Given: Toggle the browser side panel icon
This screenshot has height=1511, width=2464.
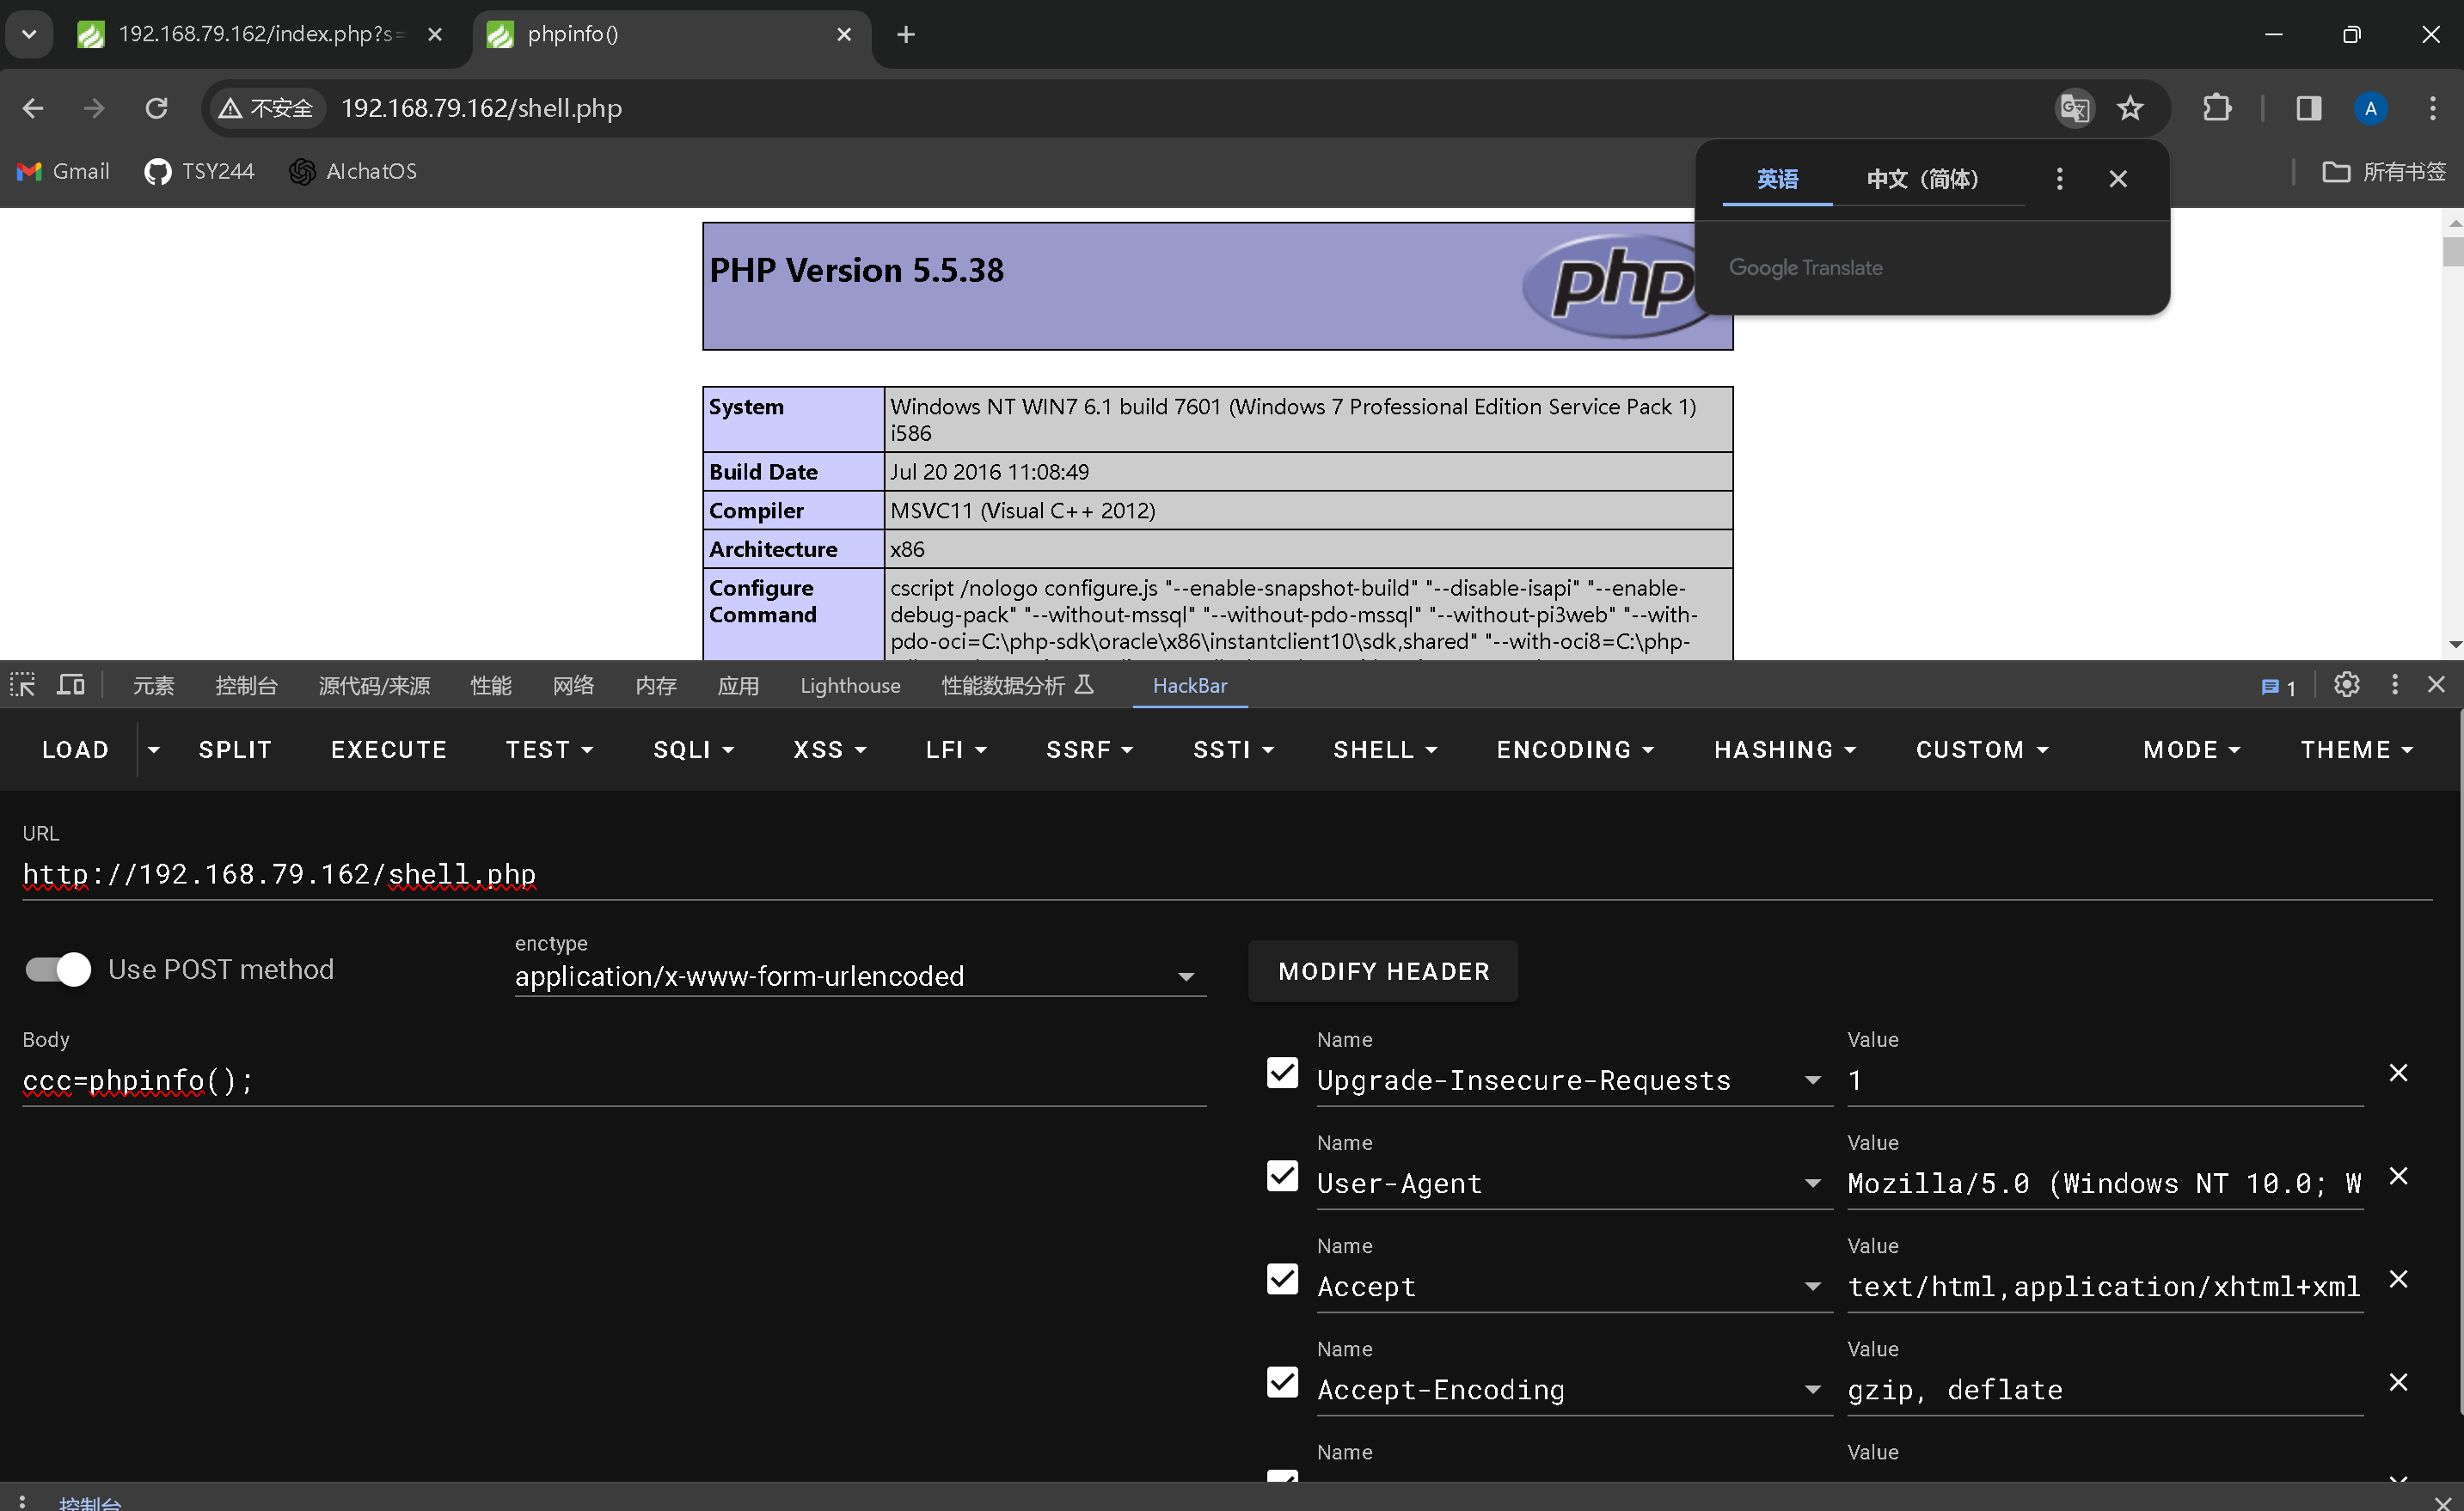Looking at the screenshot, I should pyautogui.click(x=2308, y=108).
